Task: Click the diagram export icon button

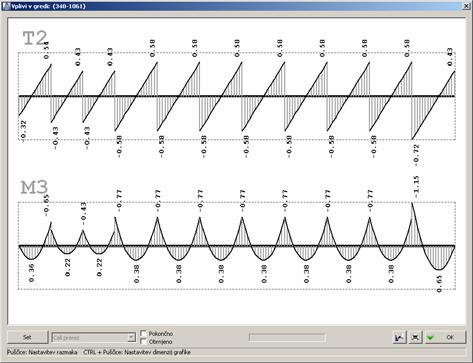Action: point(399,338)
